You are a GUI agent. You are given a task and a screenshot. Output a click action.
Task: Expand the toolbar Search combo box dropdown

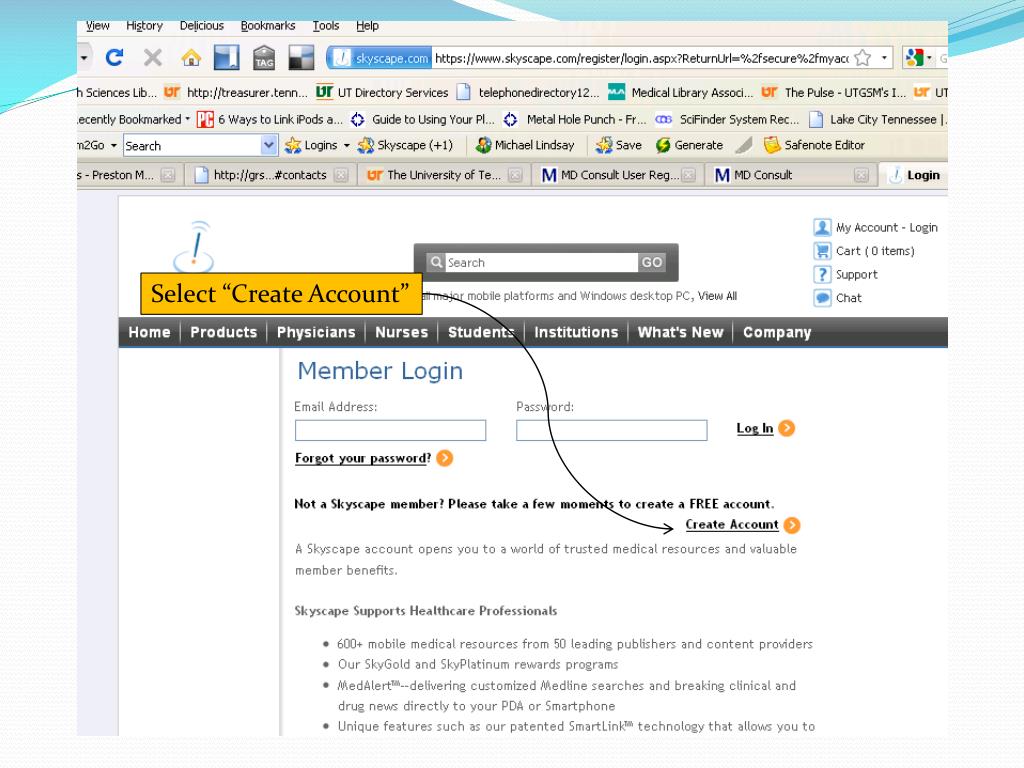click(269, 145)
